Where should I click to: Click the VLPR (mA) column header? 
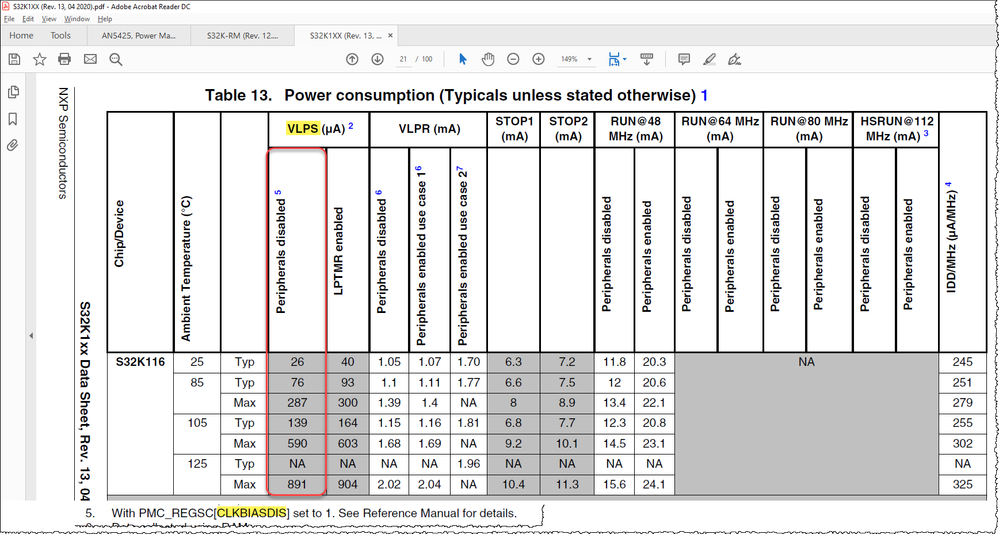point(429,129)
